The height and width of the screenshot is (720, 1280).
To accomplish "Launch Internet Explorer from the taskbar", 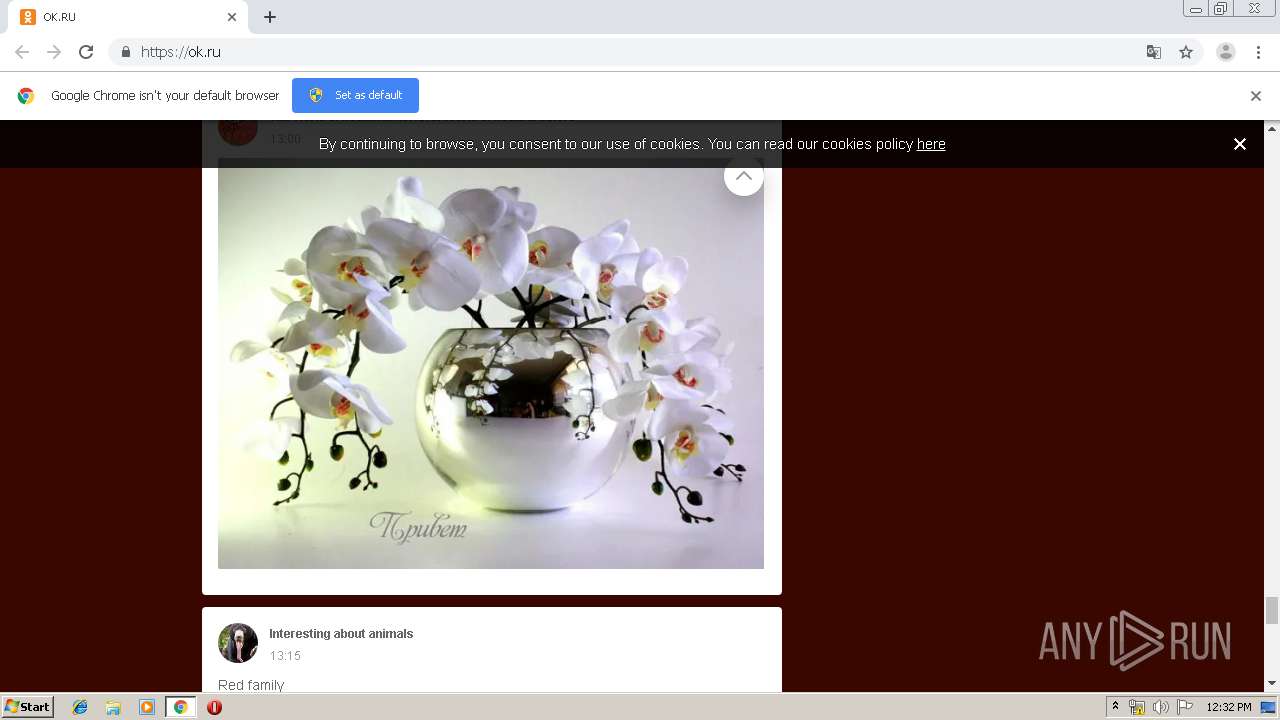I will click(x=80, y=707).
